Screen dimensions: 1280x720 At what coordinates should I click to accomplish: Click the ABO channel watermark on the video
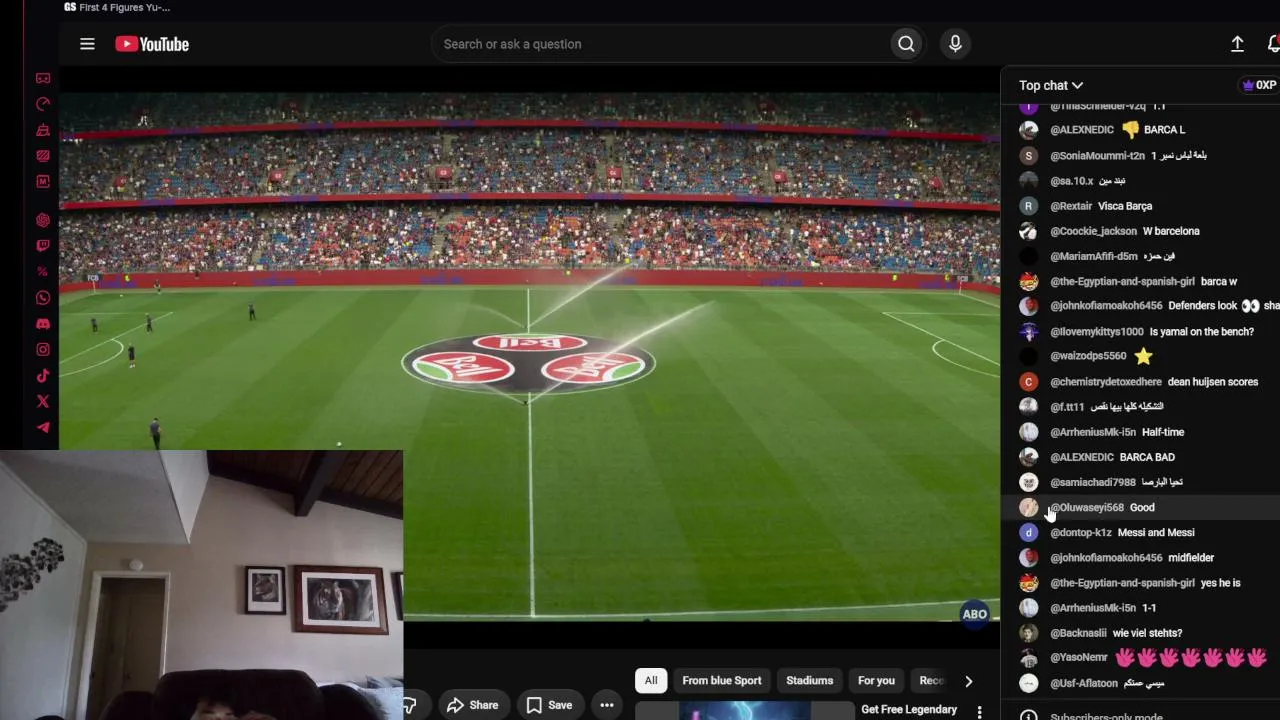pyautogui.click(x=974, y=614)
